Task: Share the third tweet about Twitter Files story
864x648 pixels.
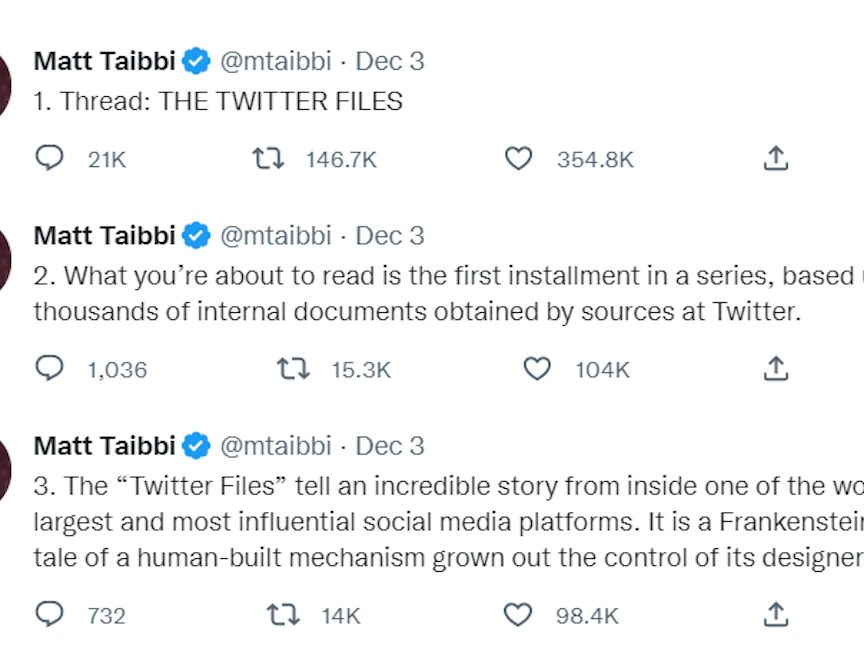Action: 776,614
